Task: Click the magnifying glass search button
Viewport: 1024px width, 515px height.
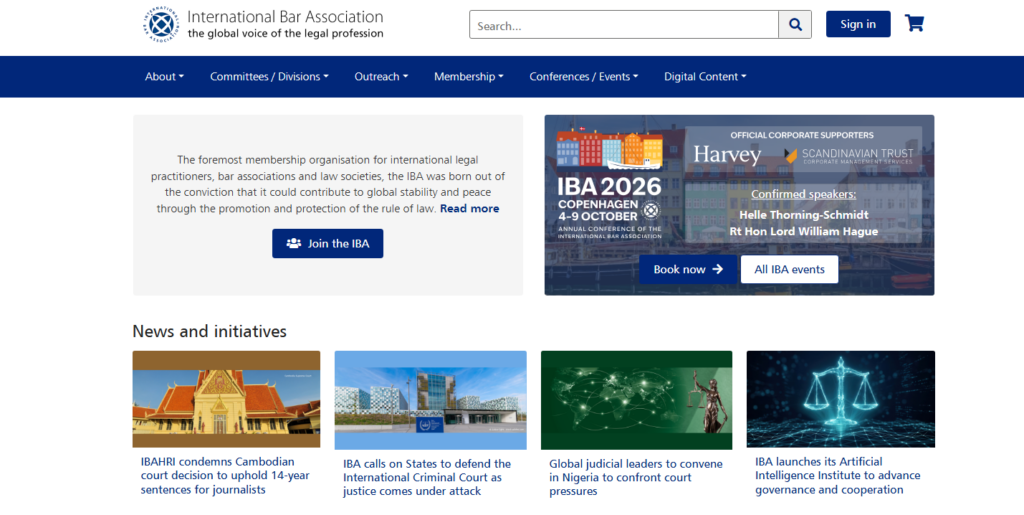Action: coord(795,25)
